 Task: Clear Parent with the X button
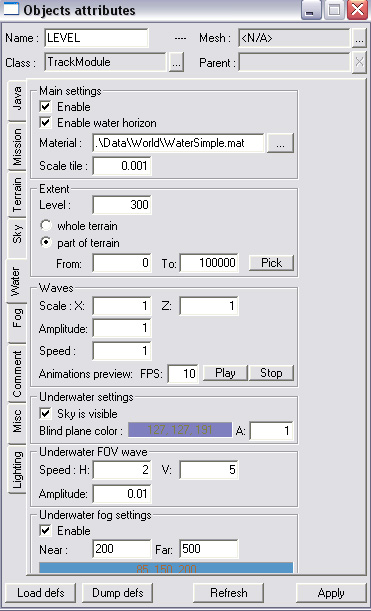(x=359, y=63)
